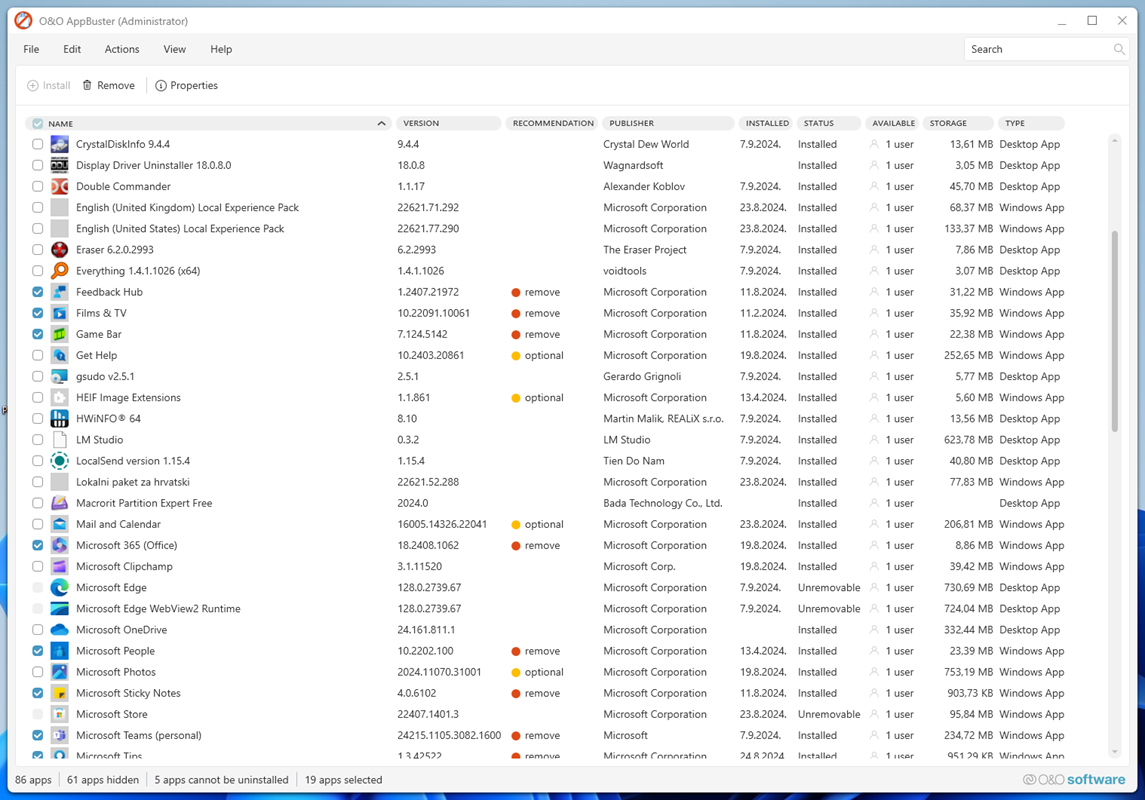The height and width of the screenshot is (800, 1145).
Task: Click the Microsoft OneDrive cloud icon
Action: [59, 630]
